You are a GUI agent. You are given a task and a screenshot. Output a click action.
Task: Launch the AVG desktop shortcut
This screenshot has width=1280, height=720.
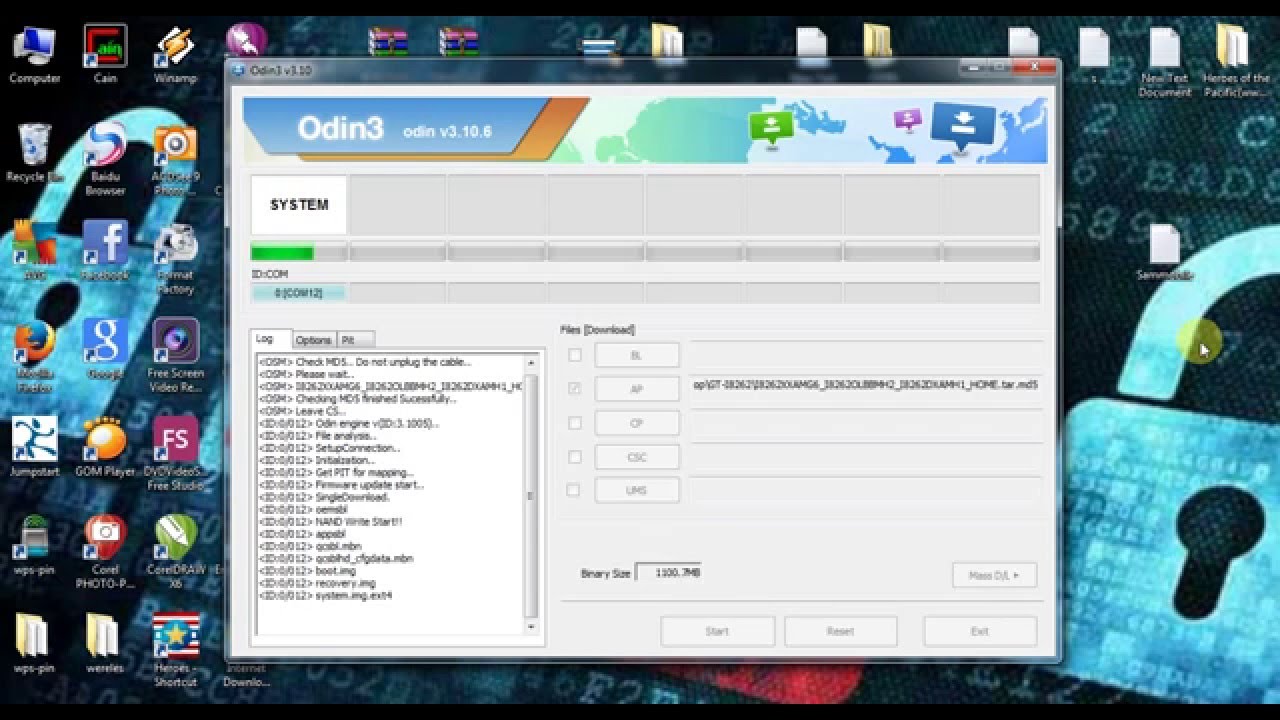pos(34,250)
